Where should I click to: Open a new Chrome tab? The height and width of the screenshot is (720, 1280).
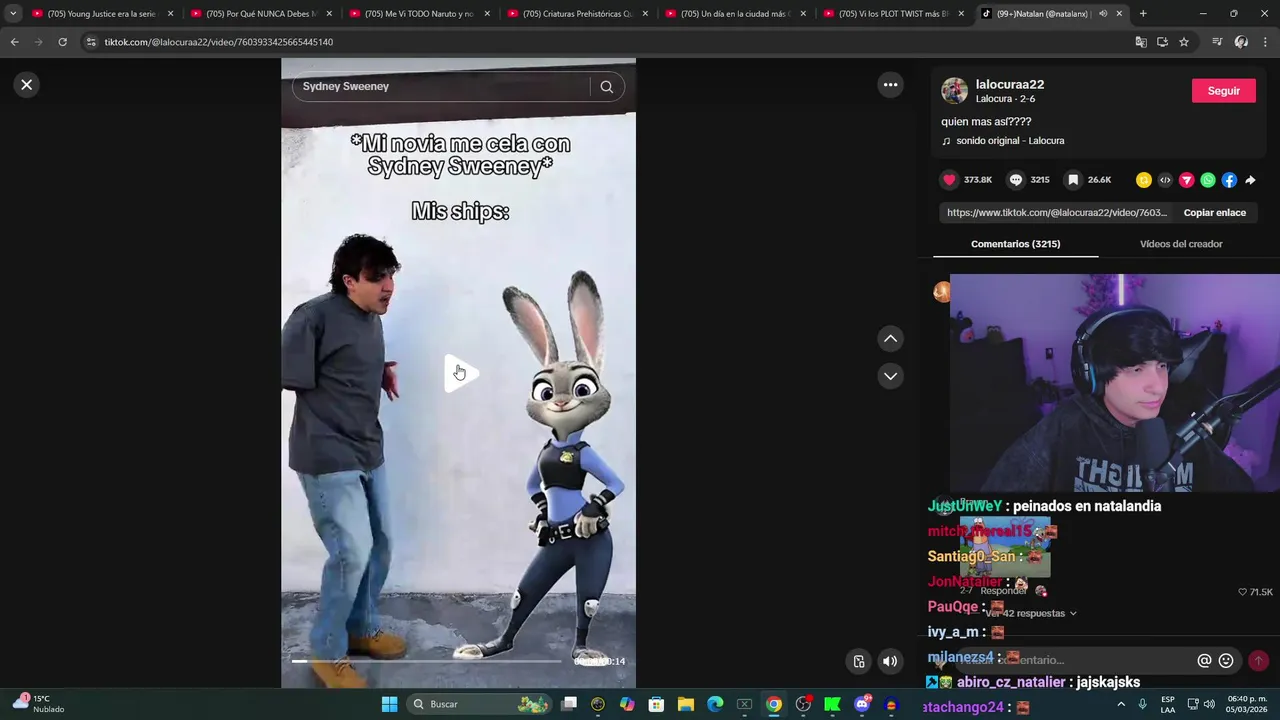point(1143,14)
